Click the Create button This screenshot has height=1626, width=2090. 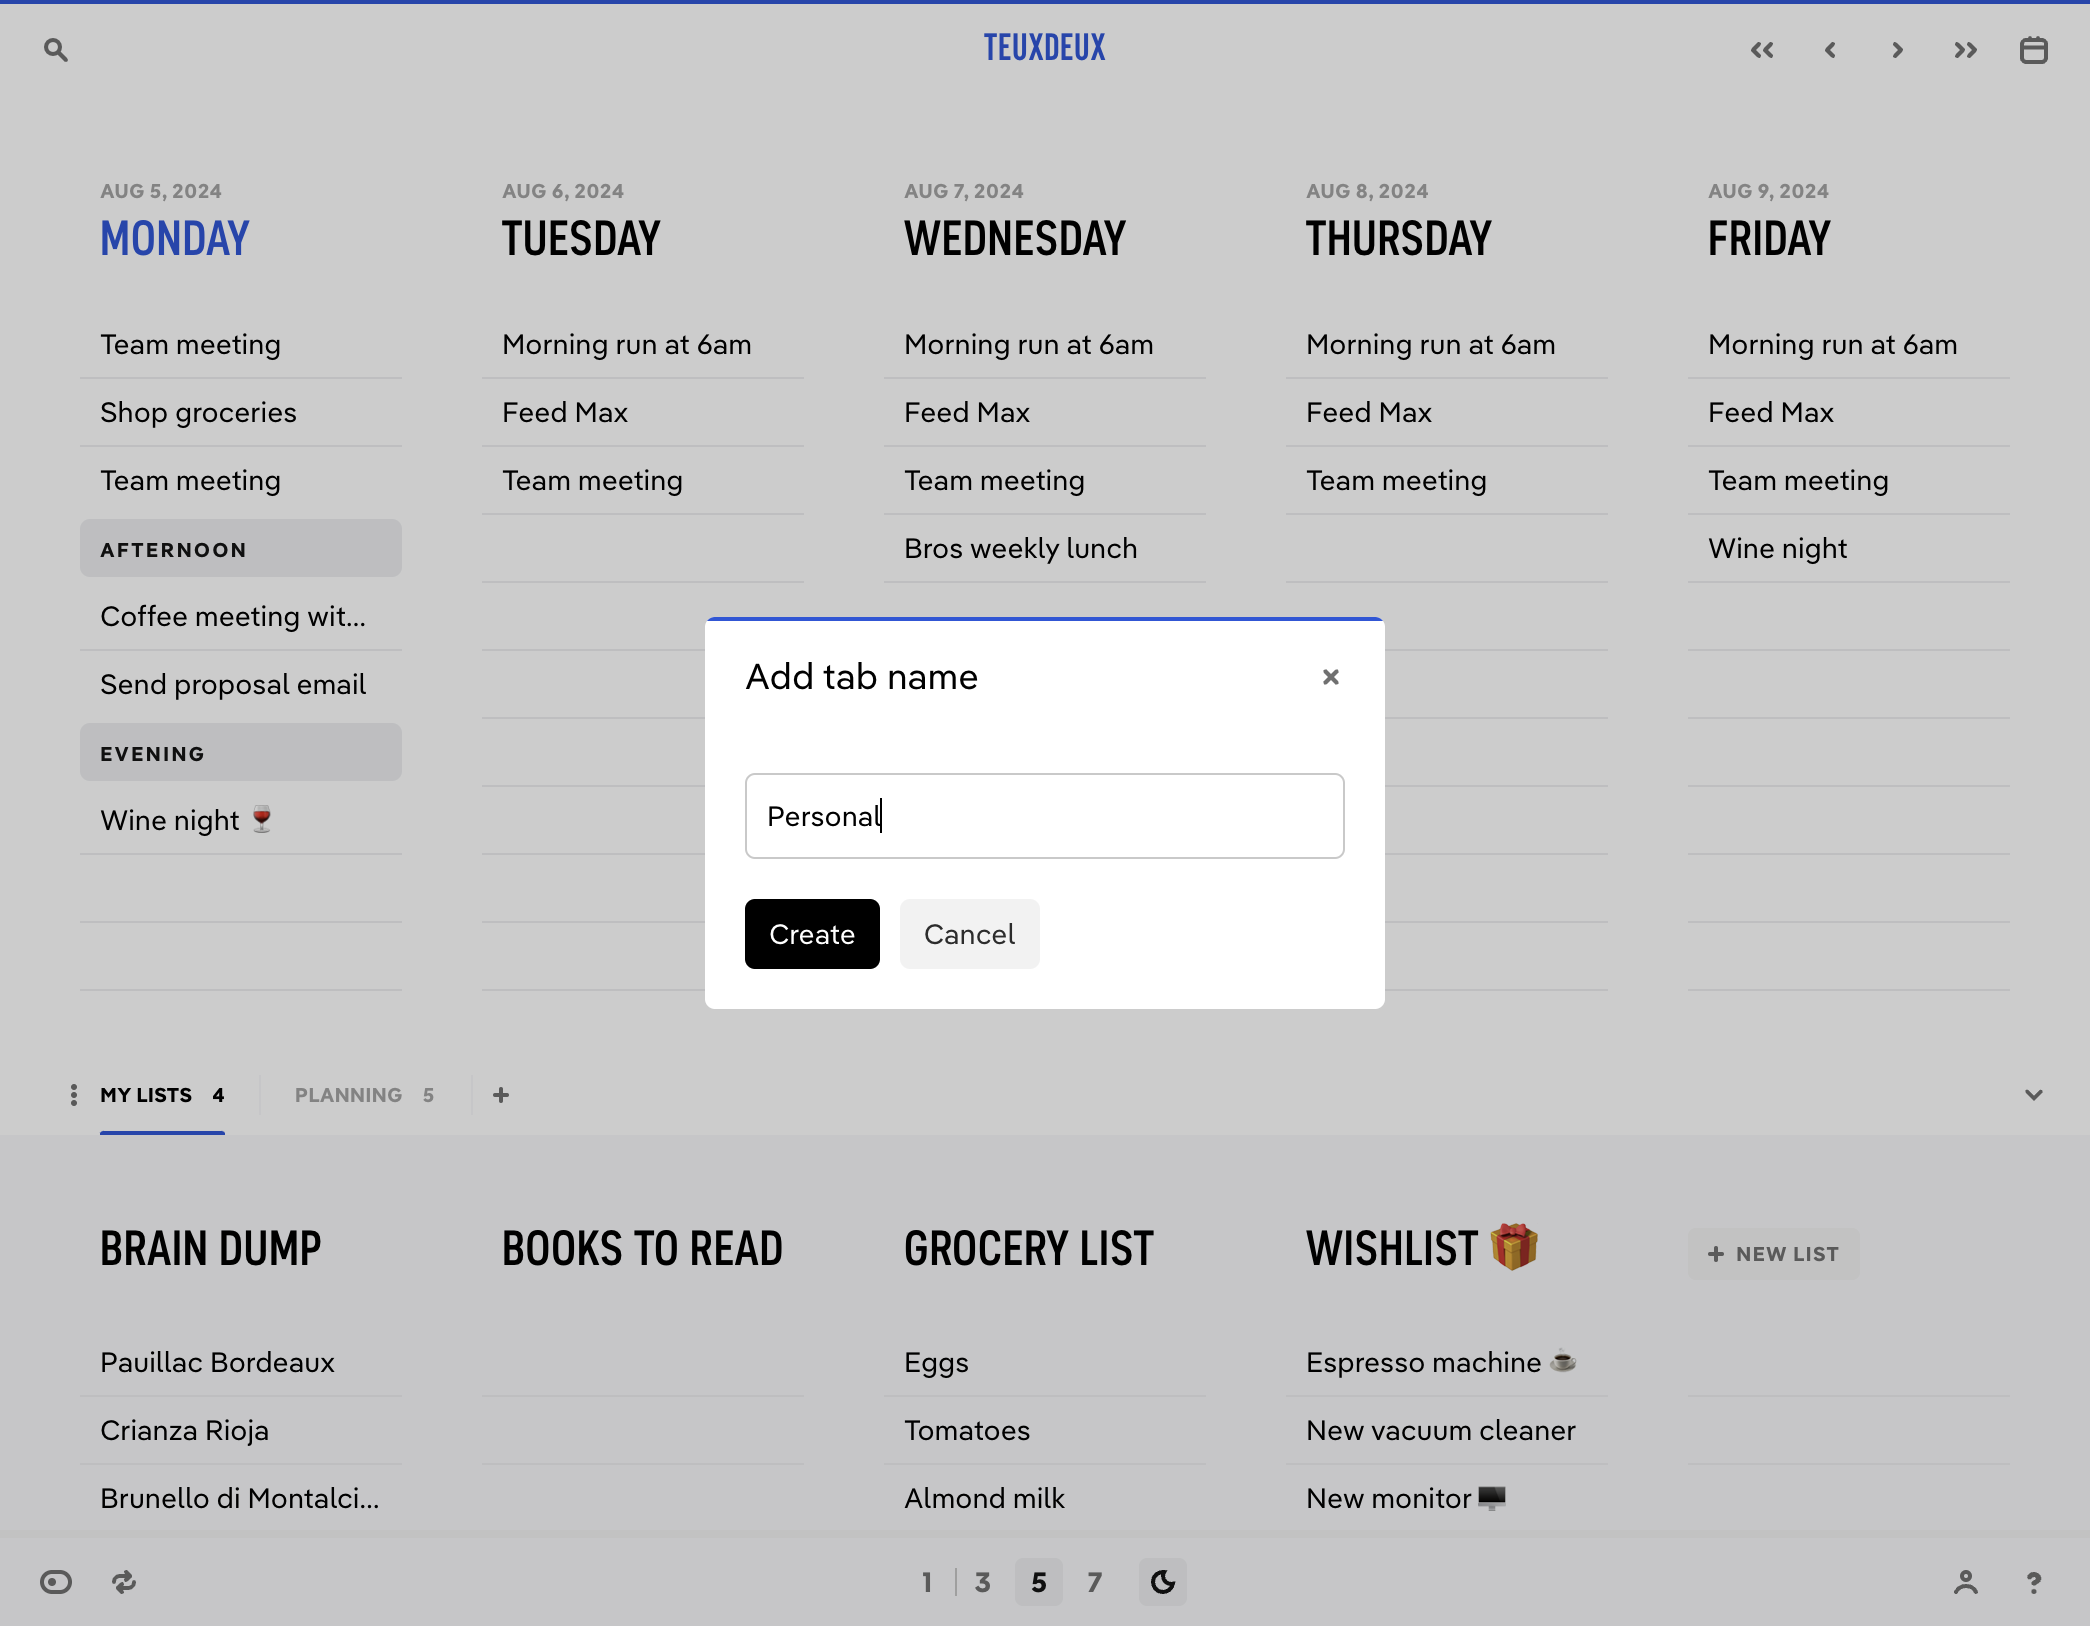tap(812, 934)
